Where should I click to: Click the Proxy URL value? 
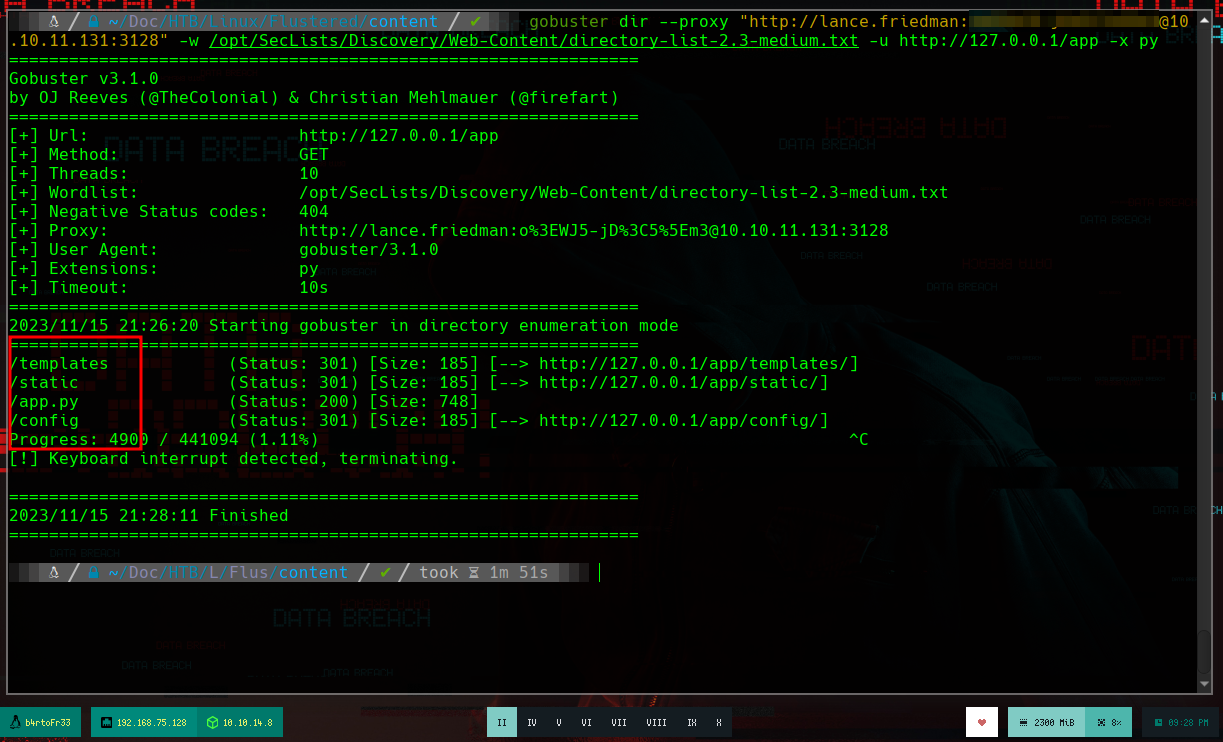coord(593,231)
